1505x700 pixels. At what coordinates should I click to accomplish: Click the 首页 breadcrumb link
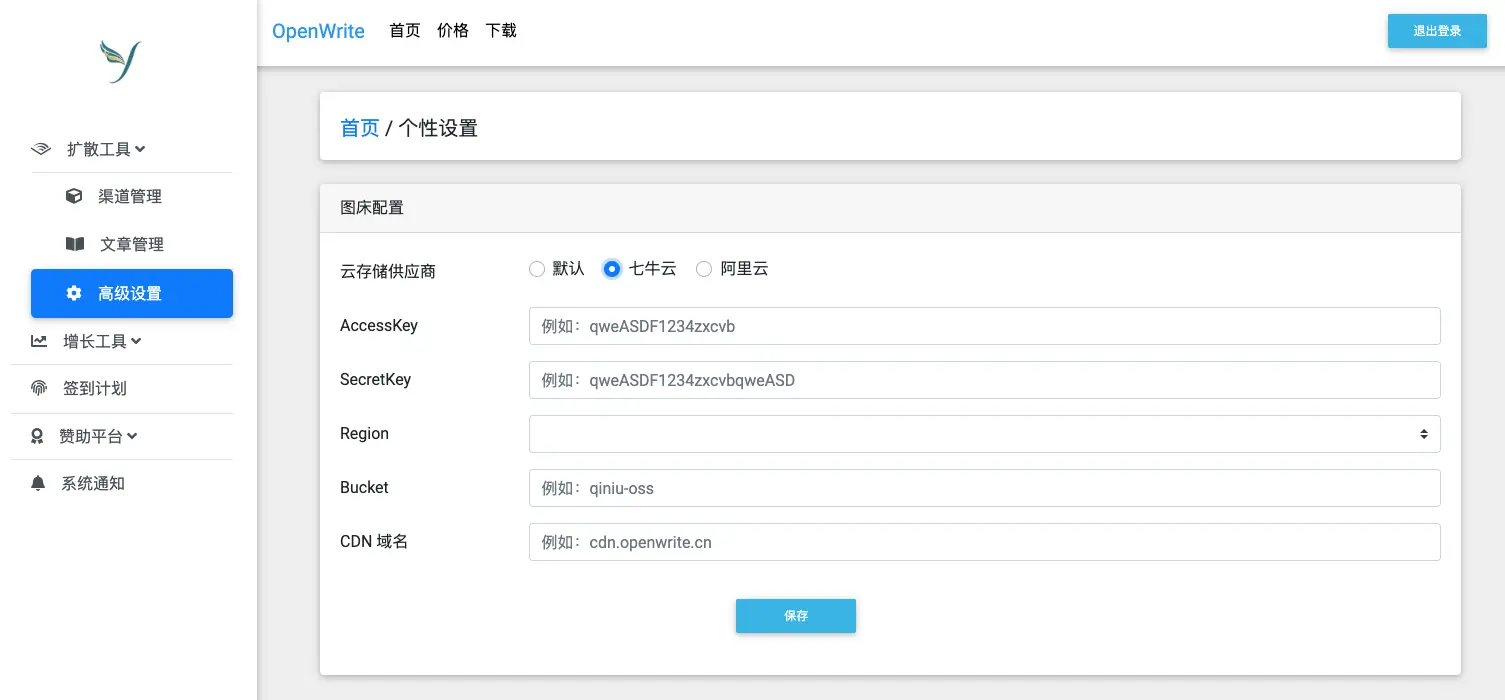tap(360, 128)
